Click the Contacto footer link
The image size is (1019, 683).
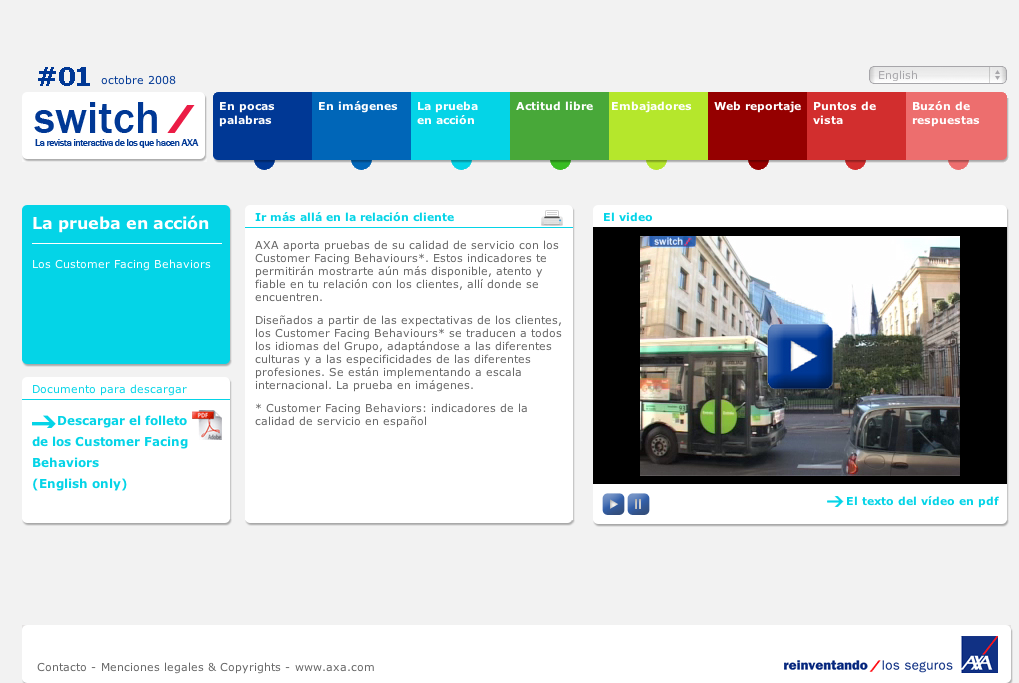point(62,667)
